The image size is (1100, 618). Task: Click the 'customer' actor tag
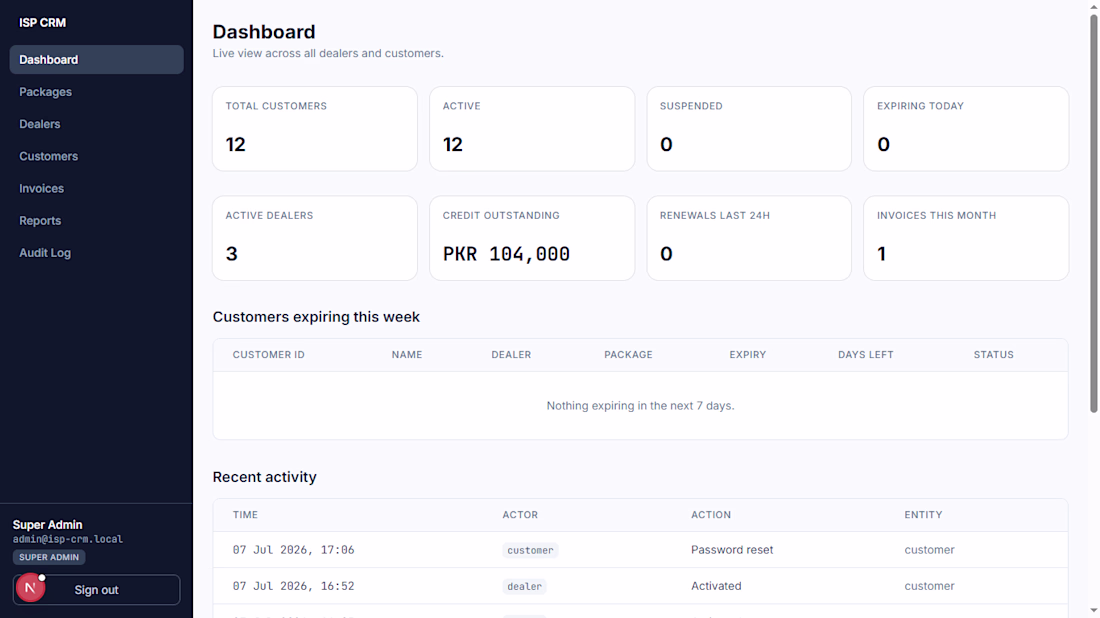530,551
